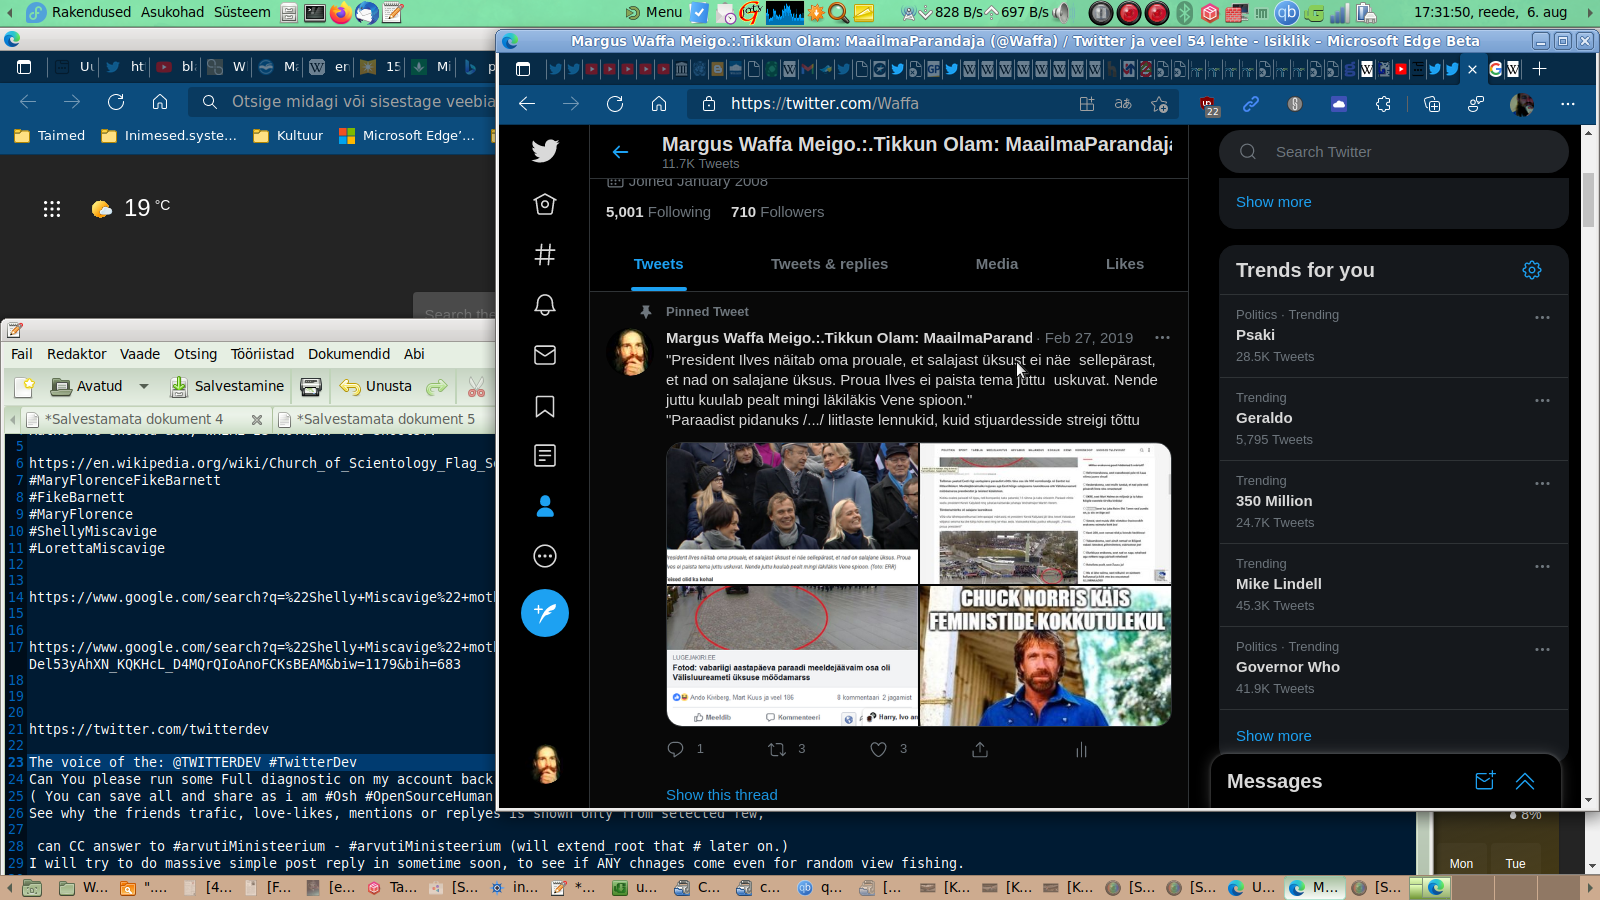Click the Edge address bar URL
Screen dimensions: 1600x900
(825, 104)
